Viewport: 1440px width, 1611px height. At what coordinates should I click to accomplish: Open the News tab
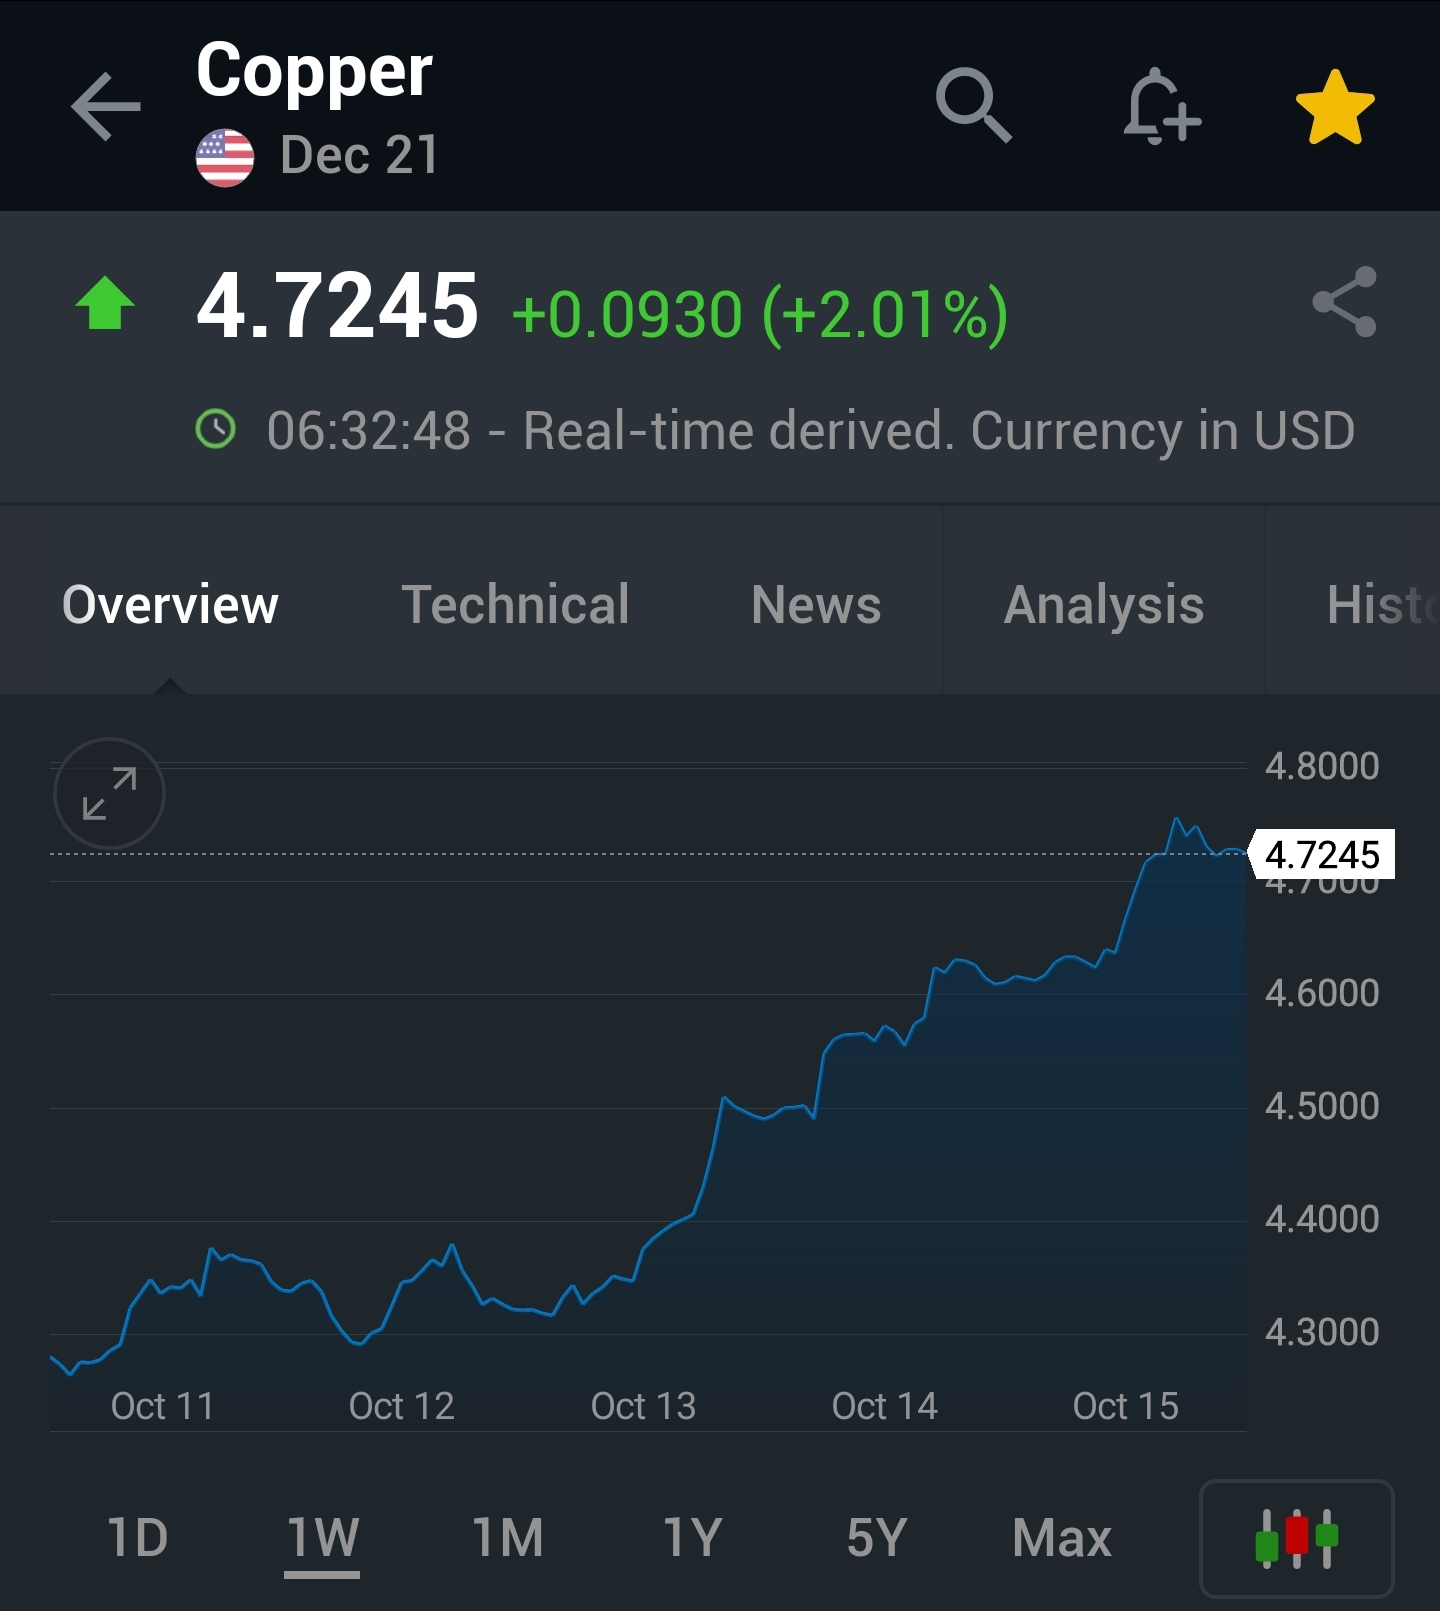[816, 604]
